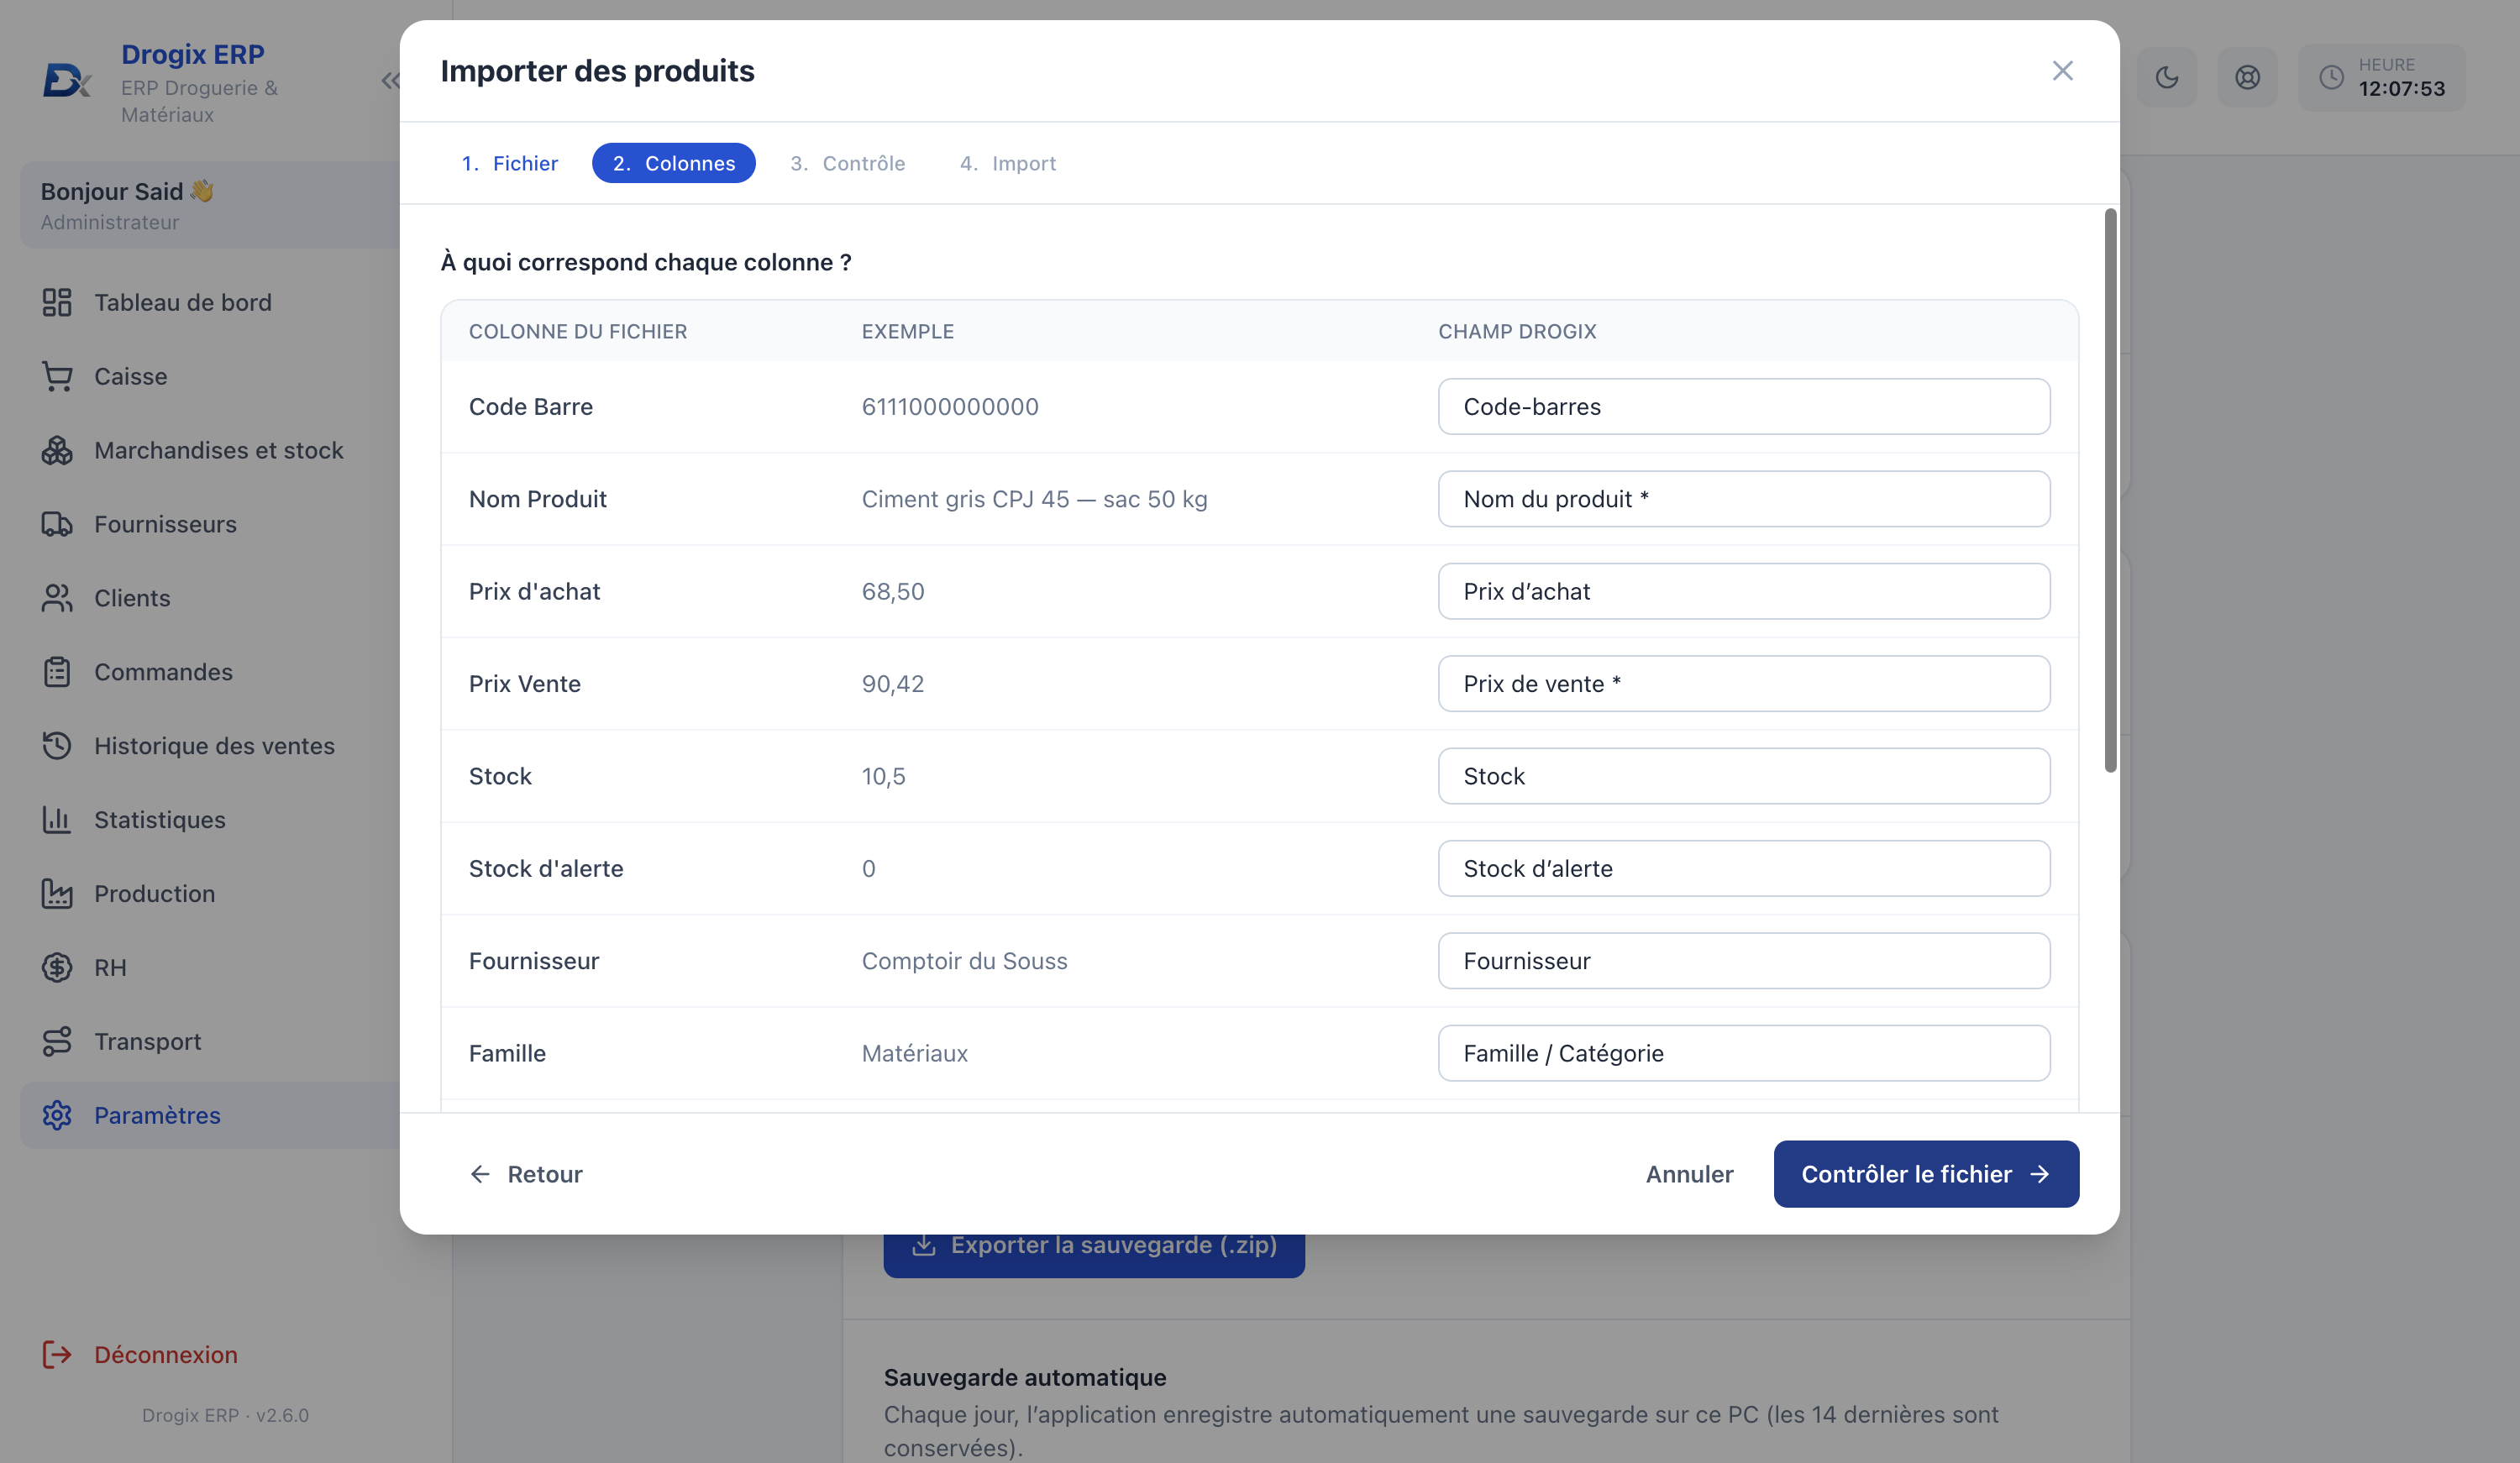Click the HEURE clock widget
The image size is (2520, 1463).
coord(2382,77)
